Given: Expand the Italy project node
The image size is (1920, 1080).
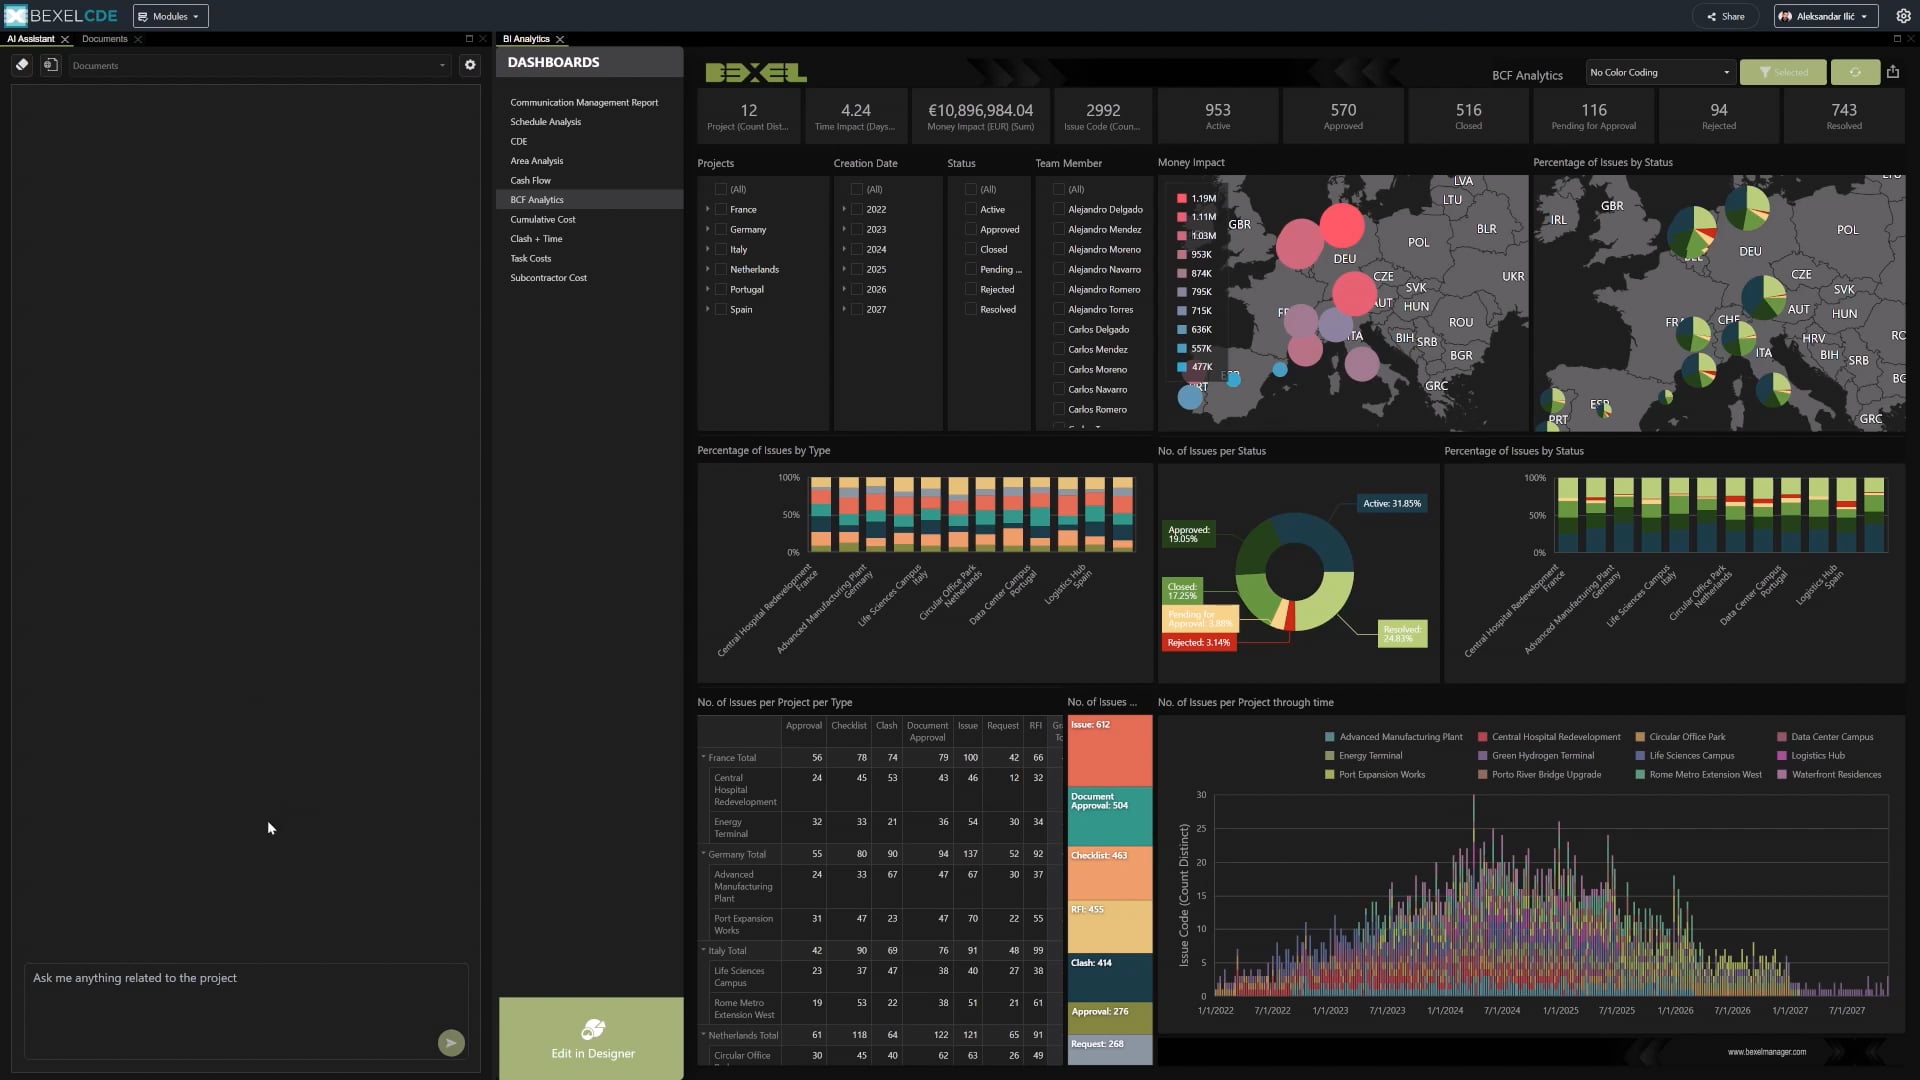Looking at the screenshot, I should pos(708,249).
